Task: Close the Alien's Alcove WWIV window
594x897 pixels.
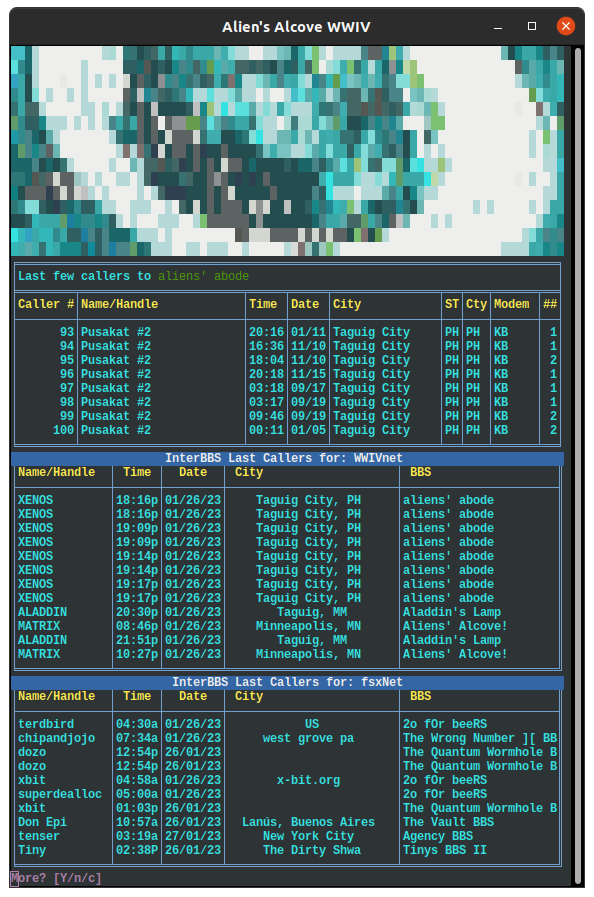Action: pos(565,26)
